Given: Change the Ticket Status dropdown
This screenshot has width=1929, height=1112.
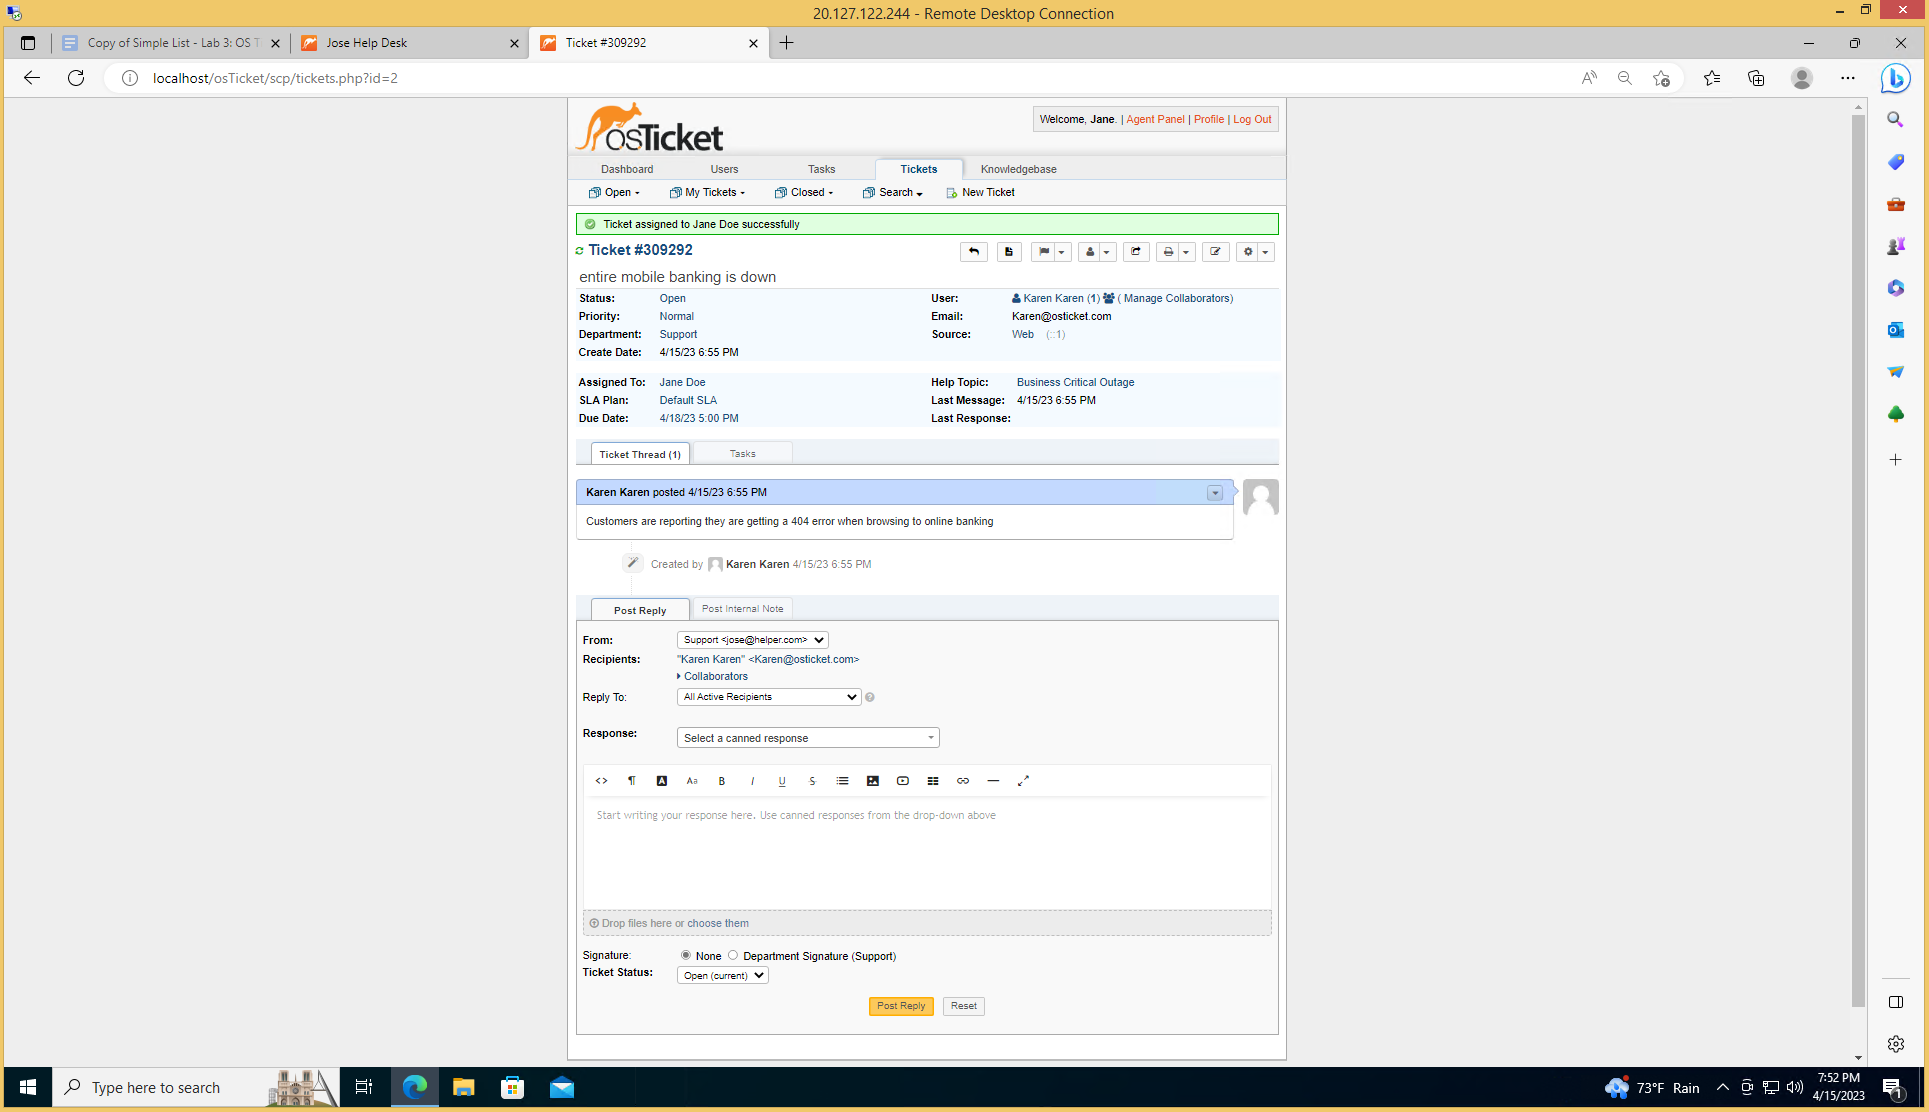Looking at the screenshot, I should (x=721, y=975).
